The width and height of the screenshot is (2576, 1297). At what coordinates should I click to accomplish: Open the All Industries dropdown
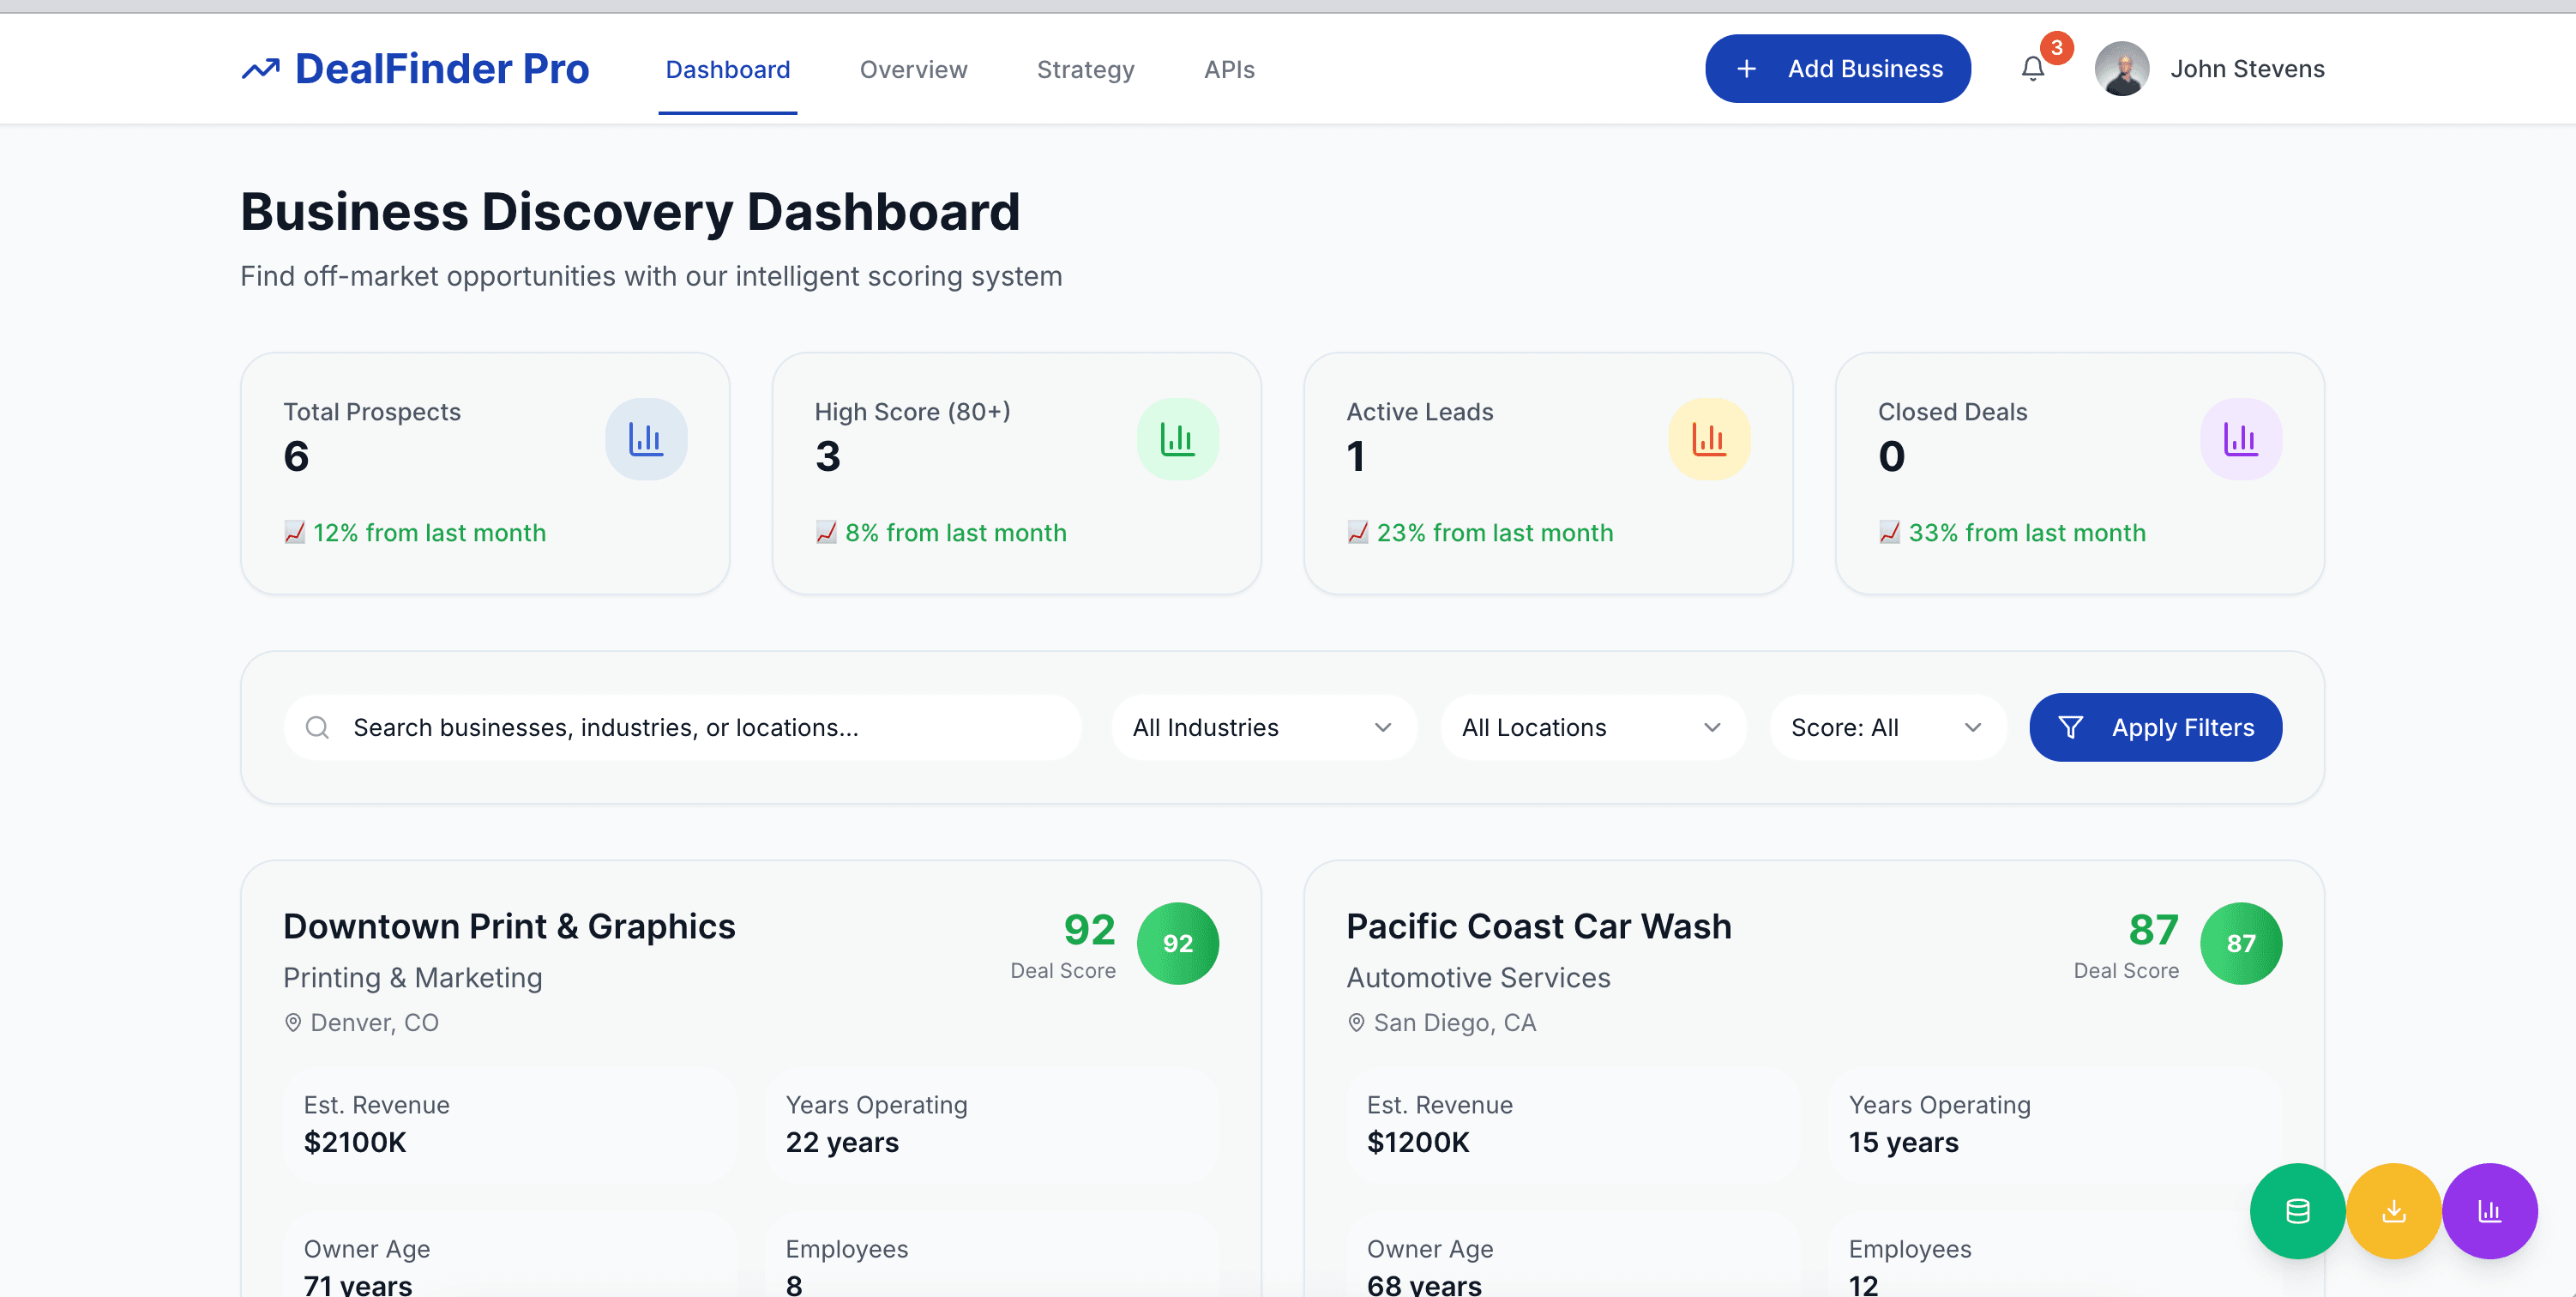point(1263,727)
